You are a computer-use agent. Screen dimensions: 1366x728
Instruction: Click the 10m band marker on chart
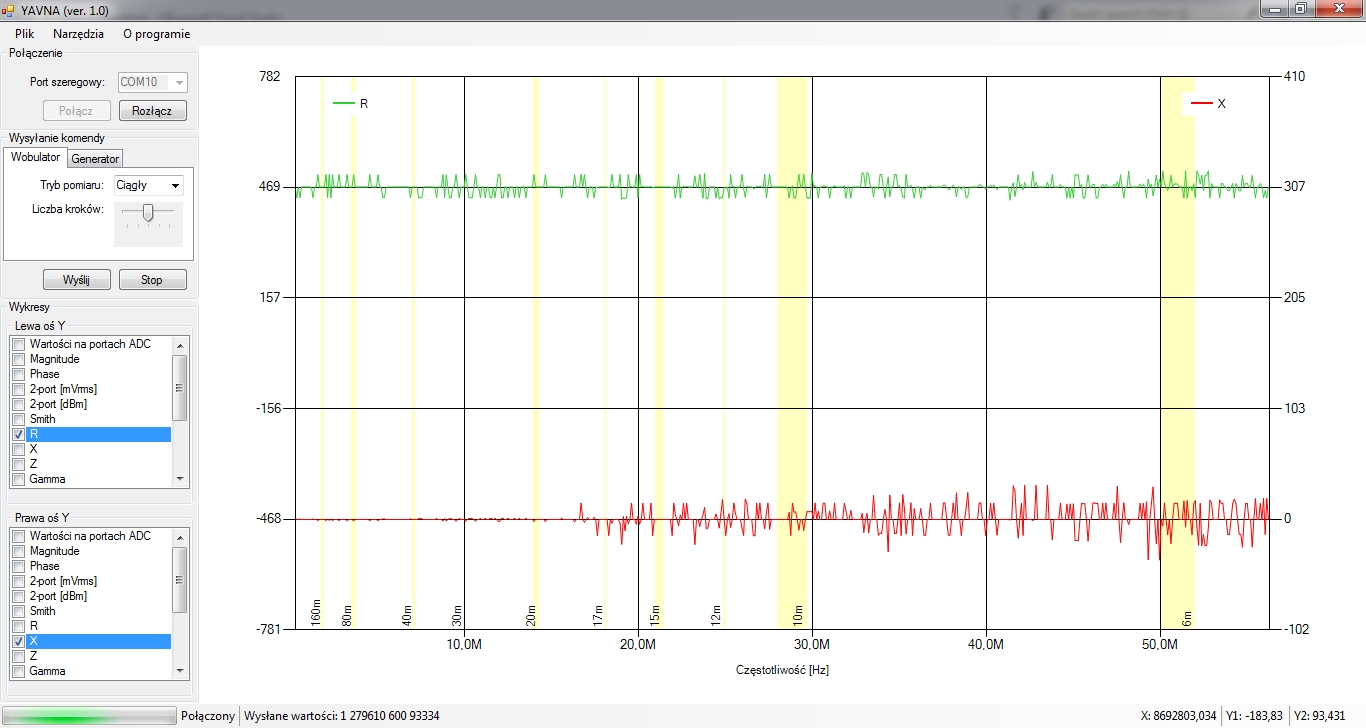[x=797, y=613]
